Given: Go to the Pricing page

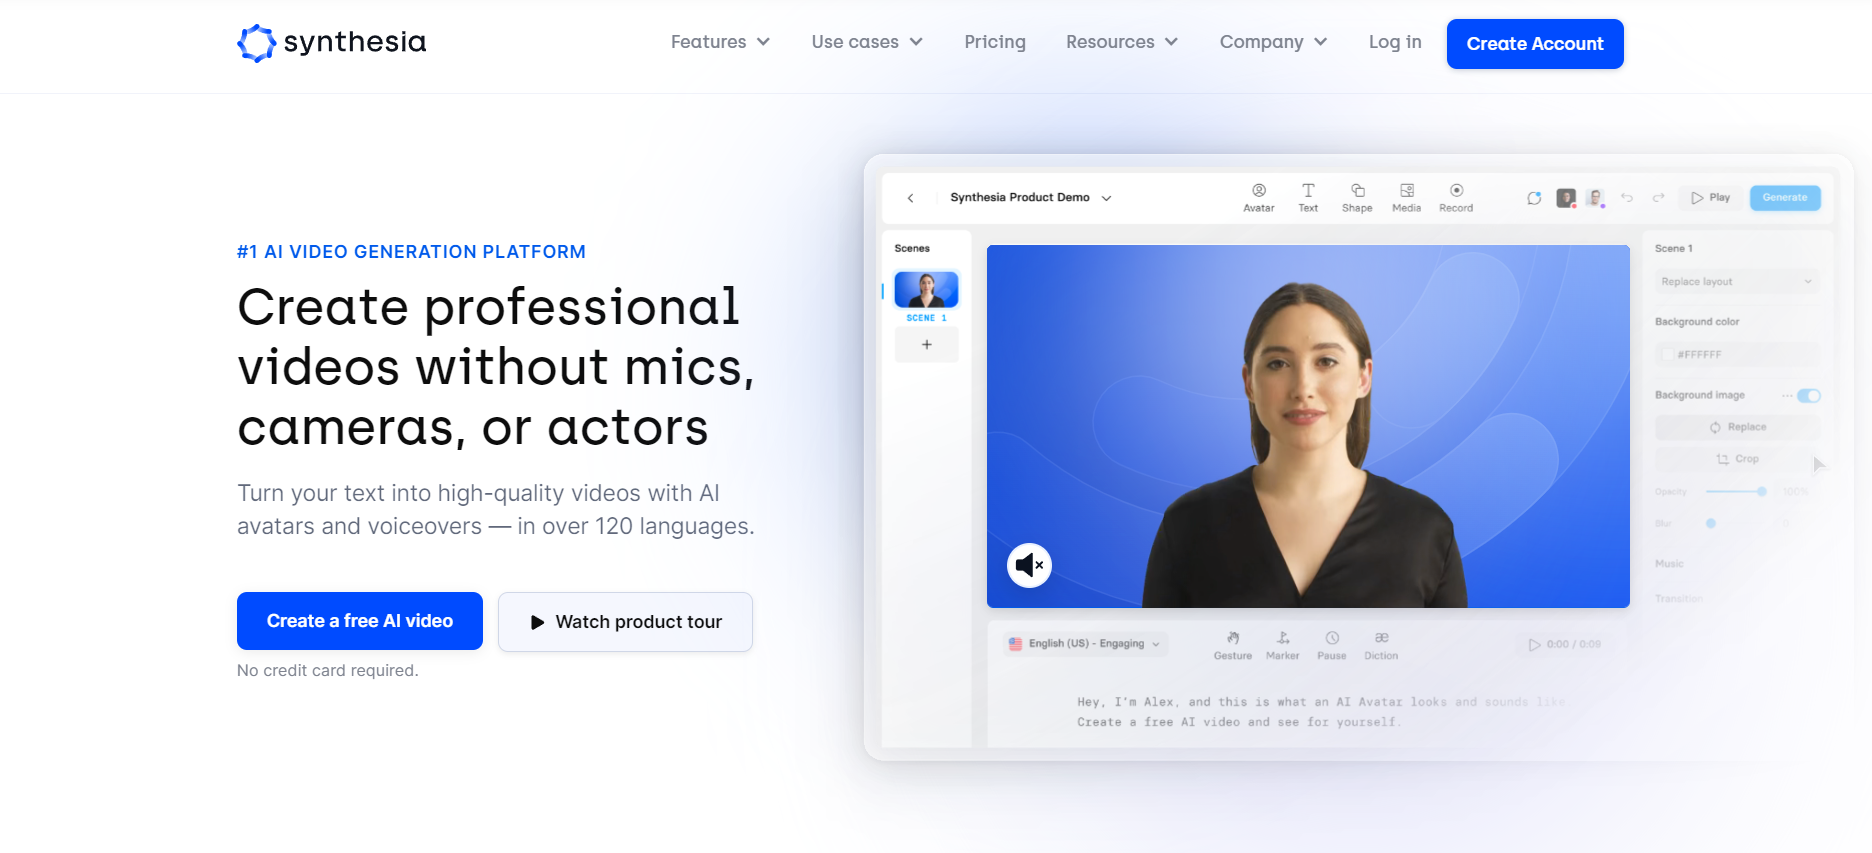Looking at the screenshot, I should (x=995, y=42).
